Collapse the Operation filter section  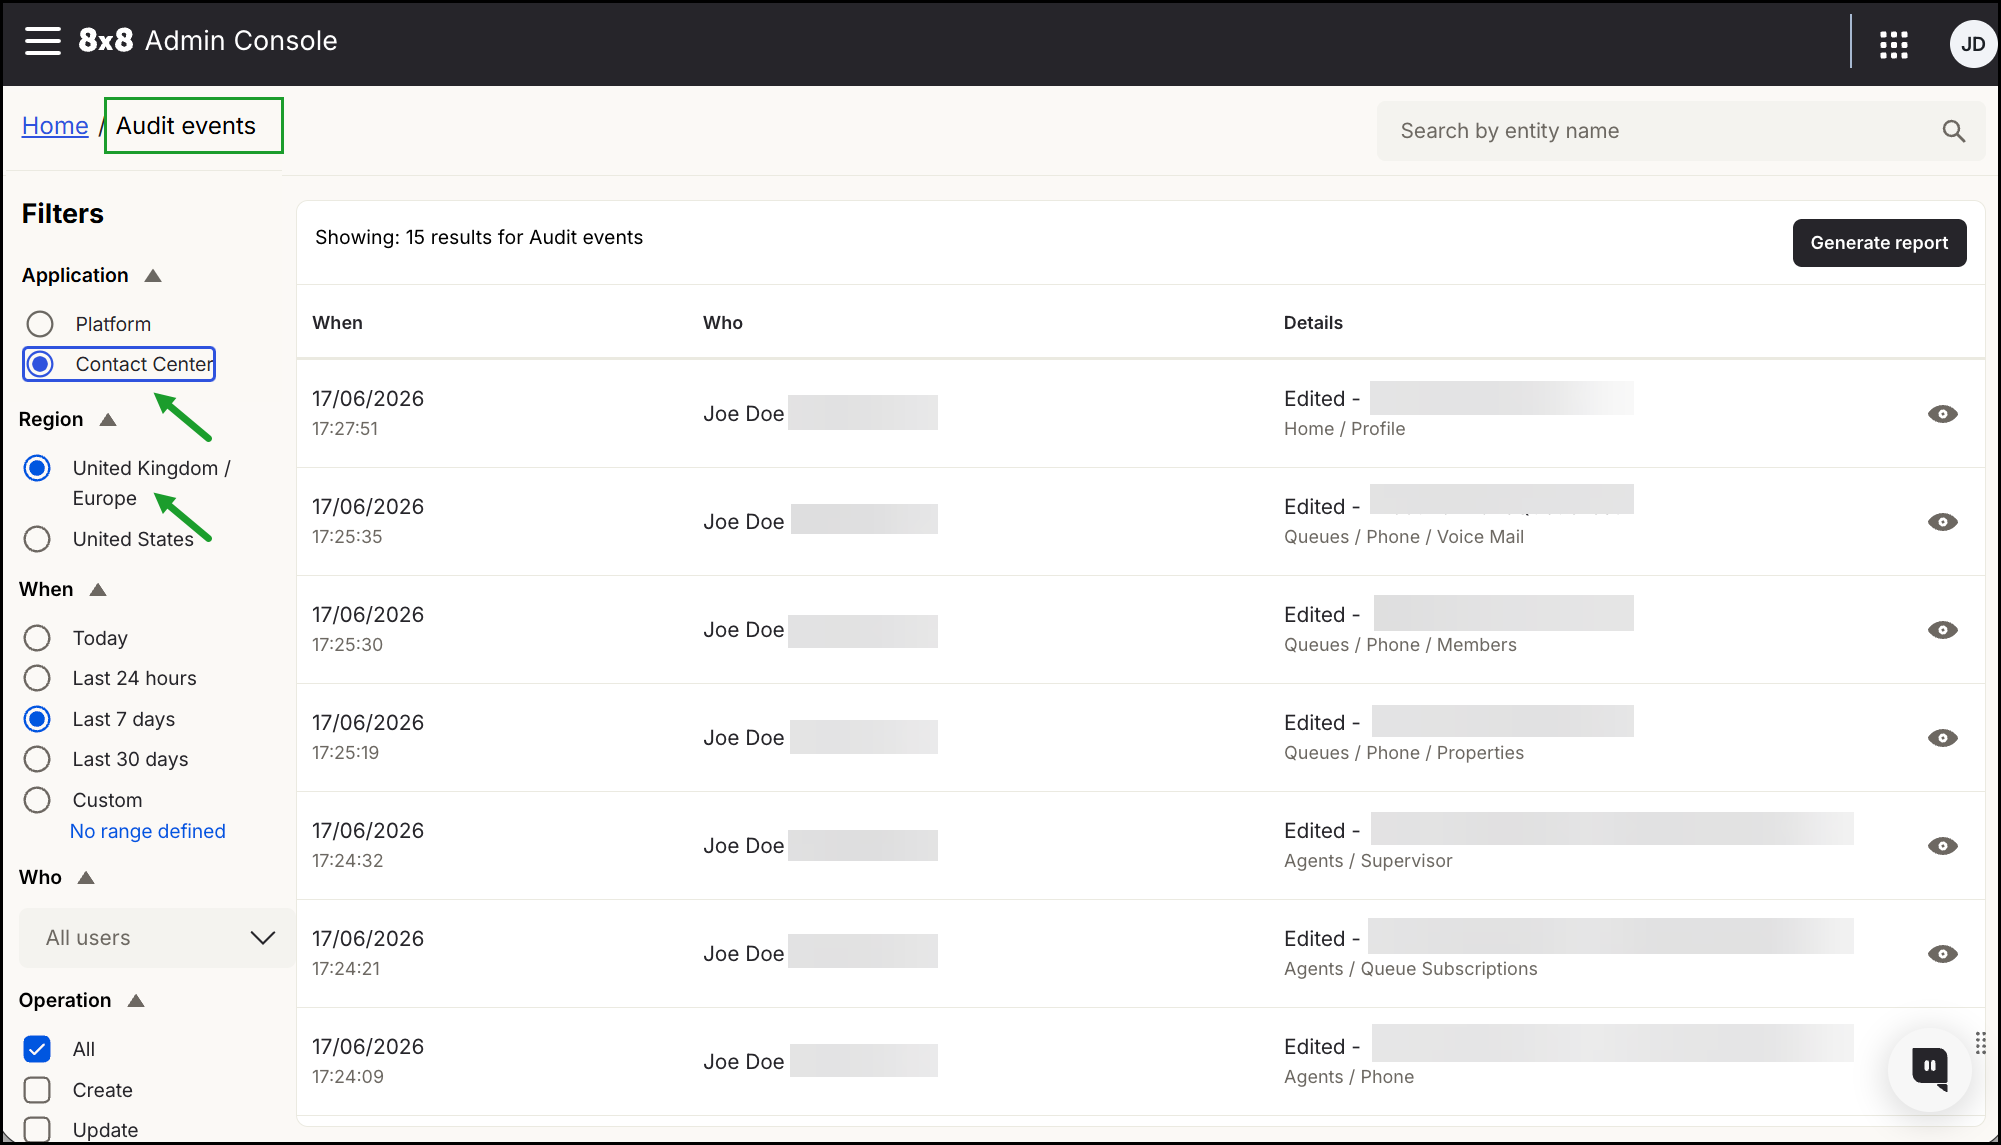pyautogui.click(x=136, y=1001)
